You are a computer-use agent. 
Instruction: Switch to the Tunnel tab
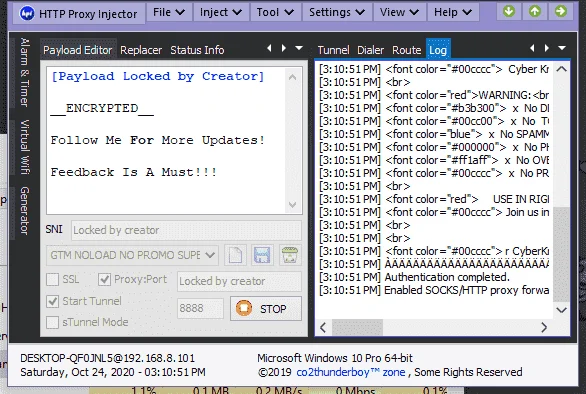(x=333, y=50)
